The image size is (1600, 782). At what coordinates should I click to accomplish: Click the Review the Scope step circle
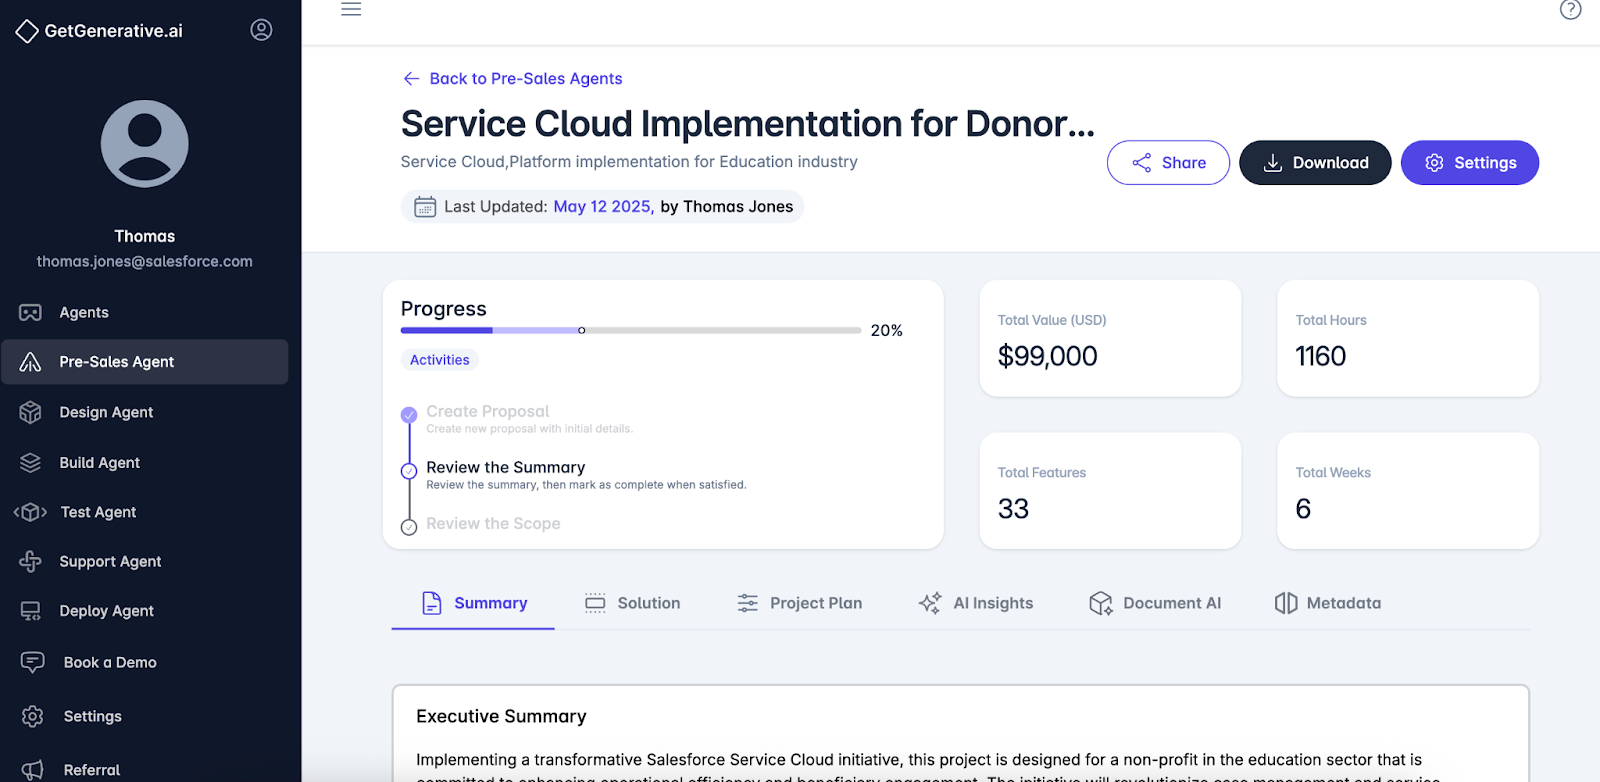coord(409,527)
